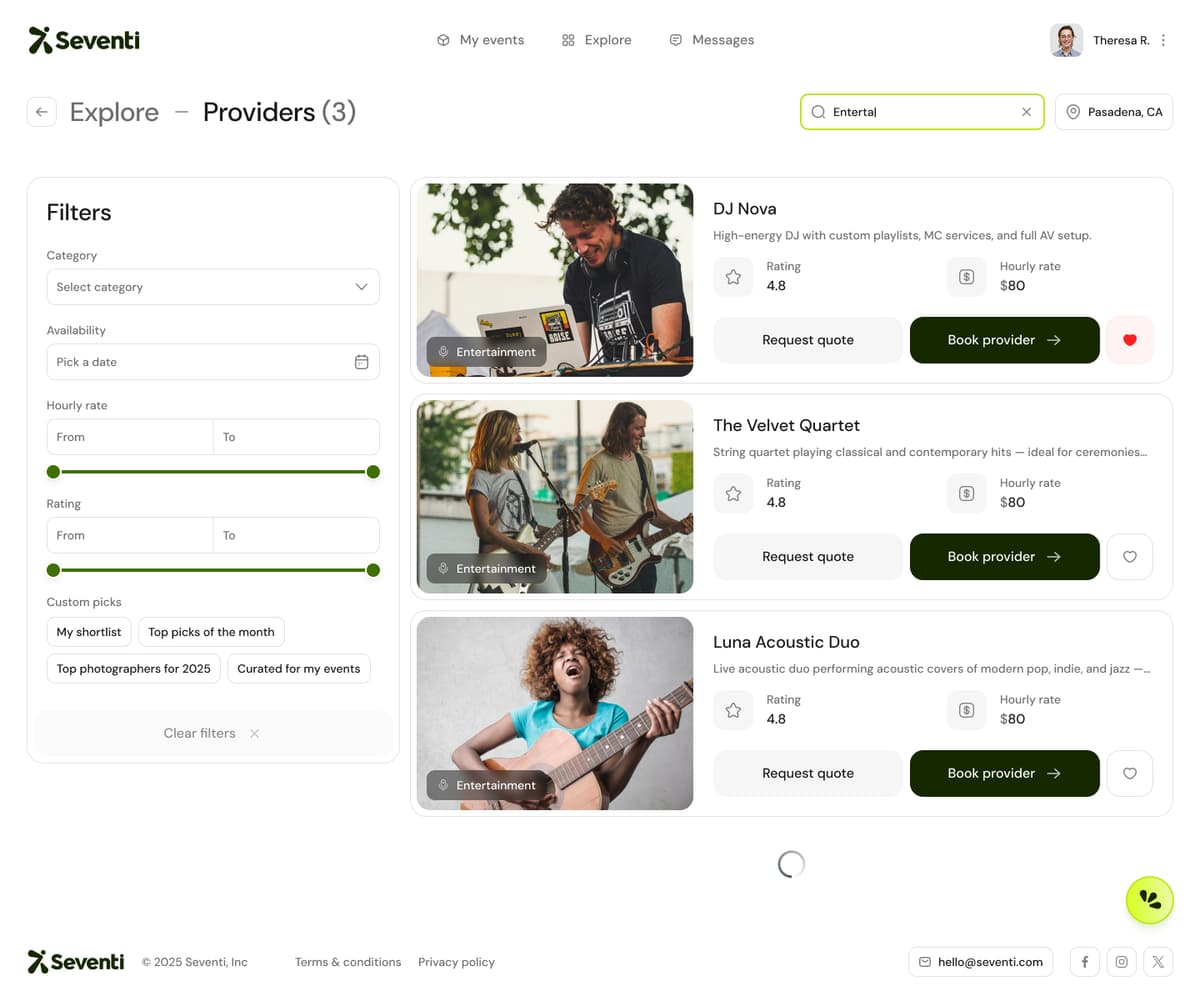This screenshot has width=1200, height=997.
Task: Unfavorite DJ Nova via the red heart
Action: (1129, 340)
